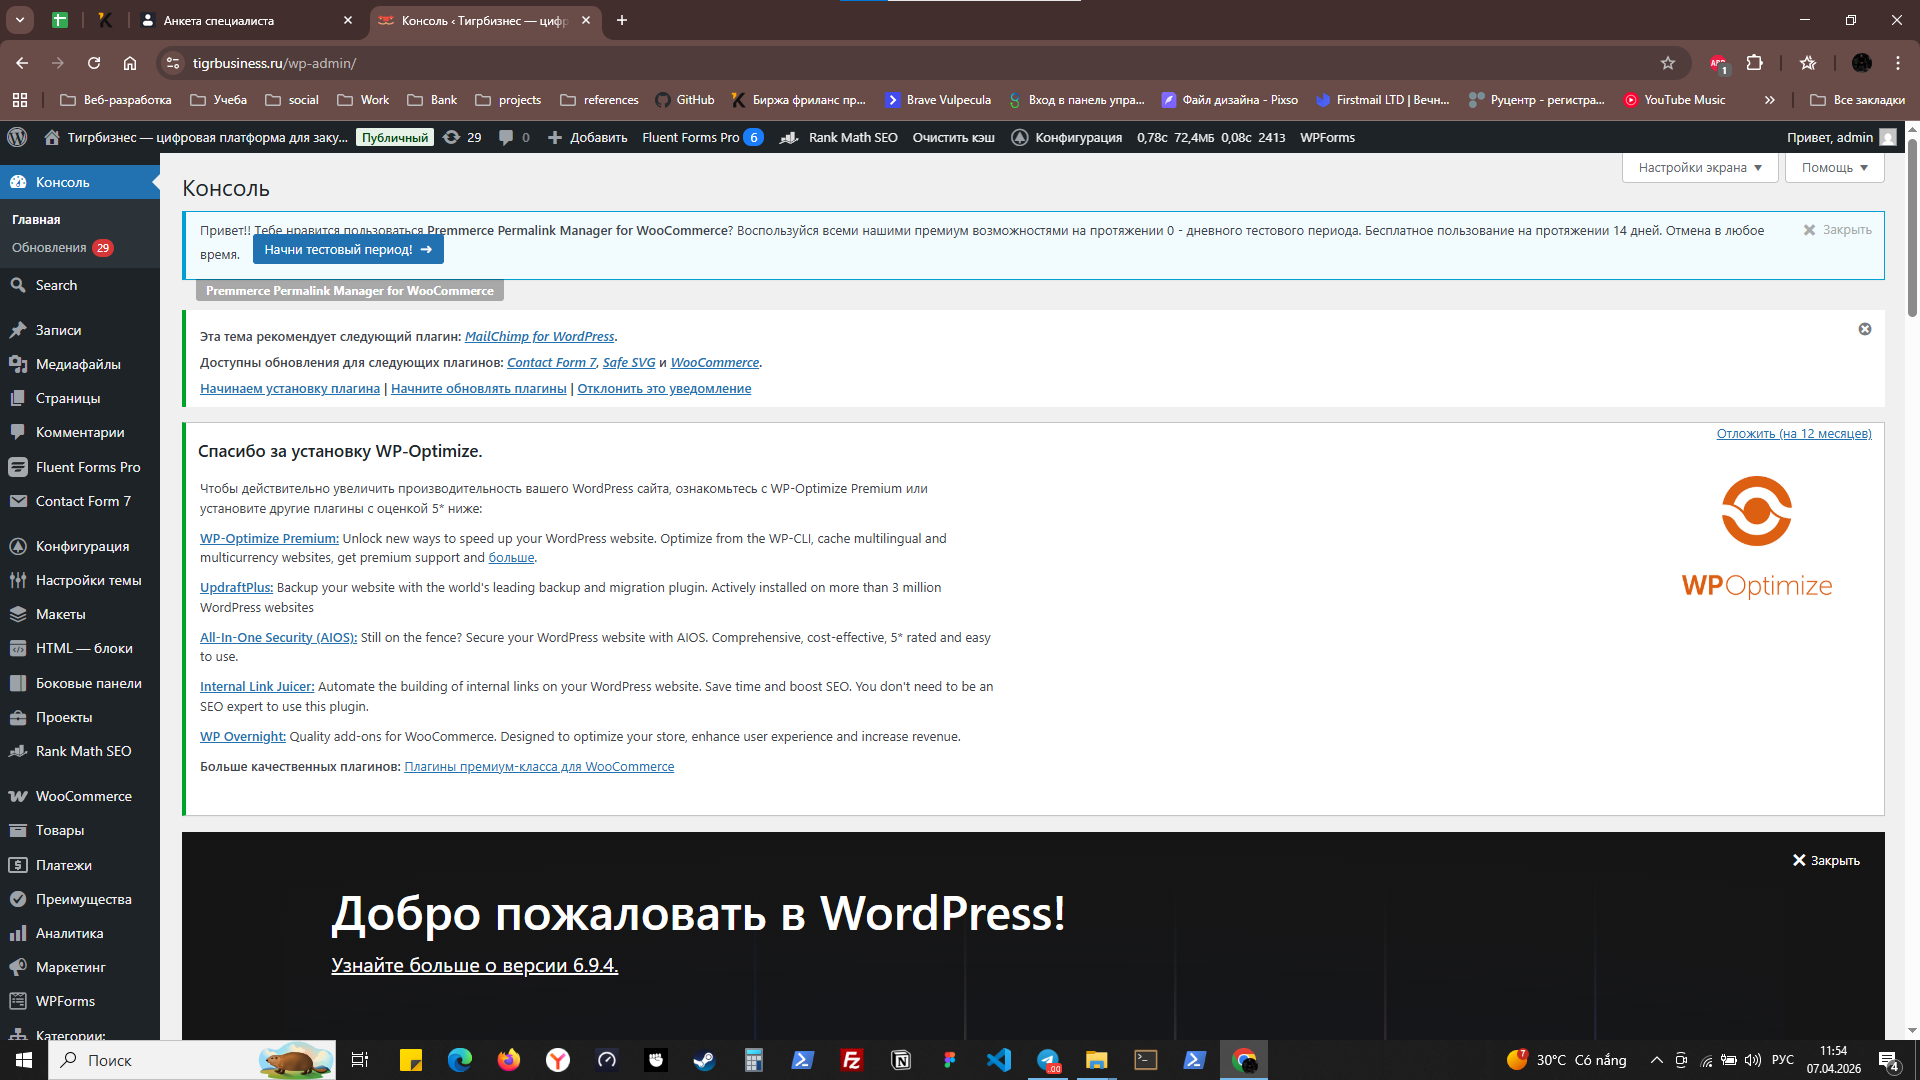This screenshot has height=1080, width=1920.
Task: Click Отложить (на 12 месяцев) link
Action: tap(1794, 434)
